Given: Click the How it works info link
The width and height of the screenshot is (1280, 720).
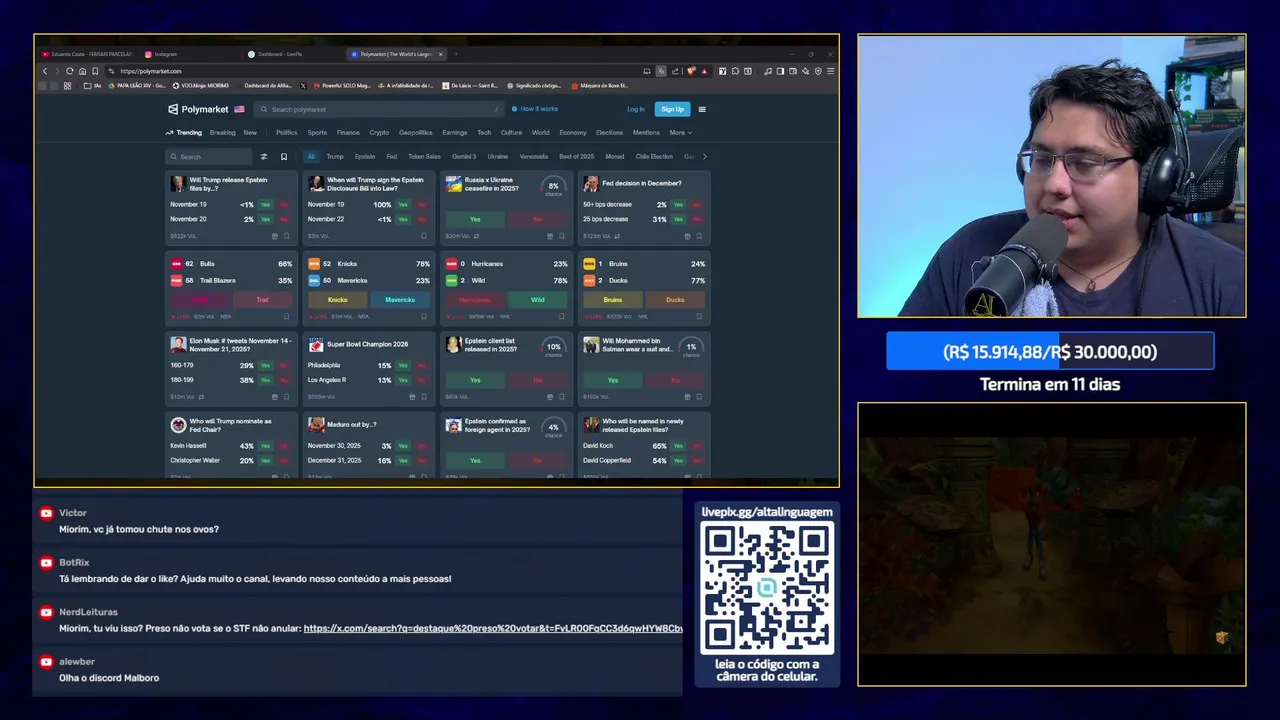Looking at the screenshot, I should [535, 109].
